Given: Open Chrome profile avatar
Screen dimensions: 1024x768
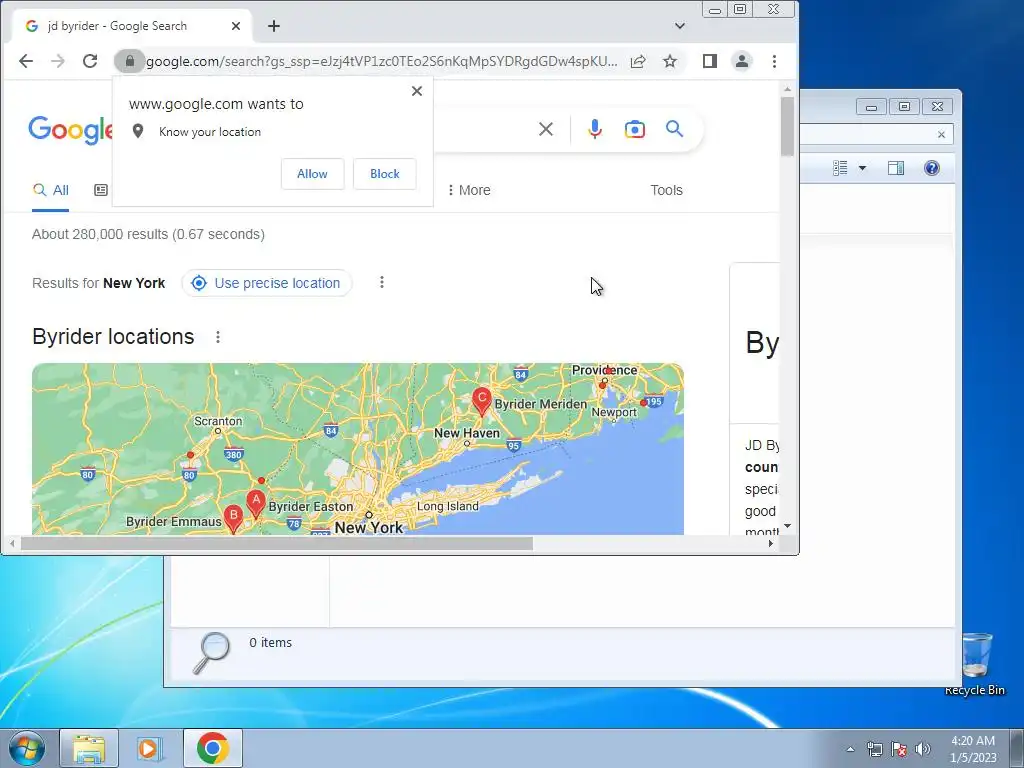Looking at the screenshot, I should [x=742, y=61].
